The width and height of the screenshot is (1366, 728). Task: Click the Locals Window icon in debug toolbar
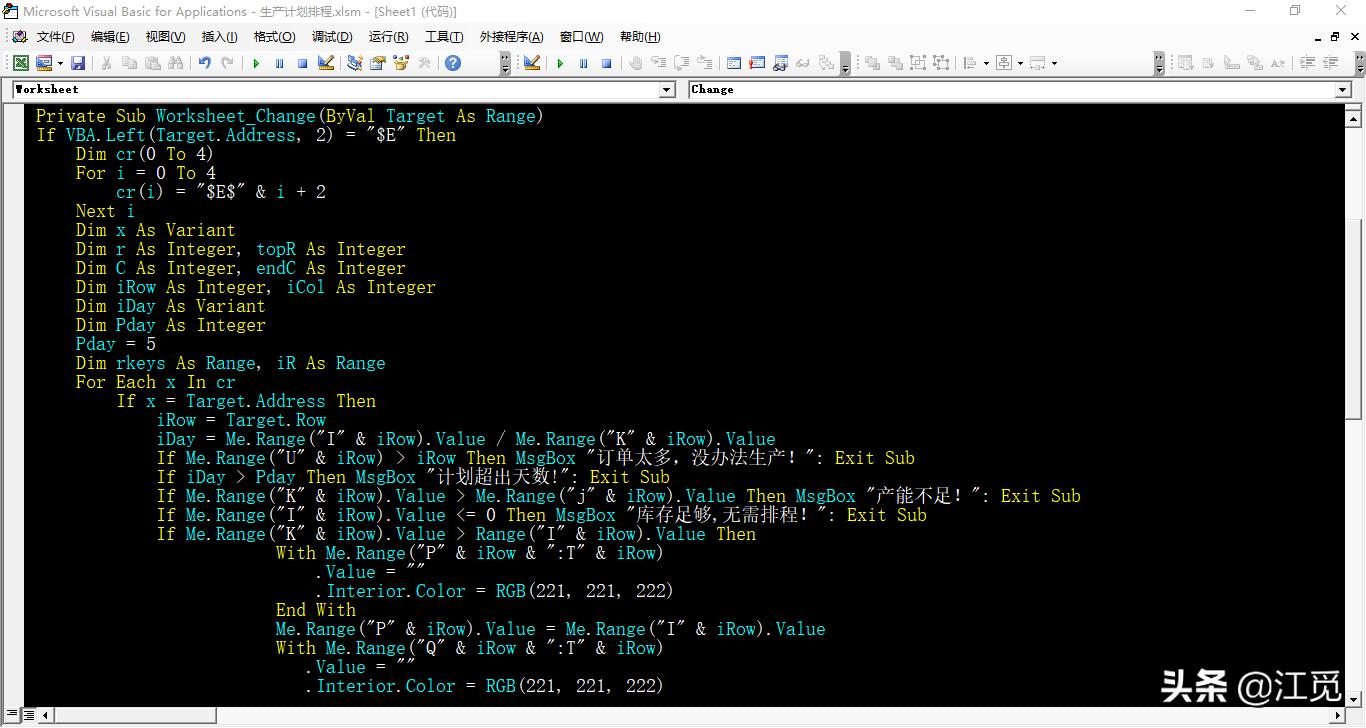[x=734, y=63]
